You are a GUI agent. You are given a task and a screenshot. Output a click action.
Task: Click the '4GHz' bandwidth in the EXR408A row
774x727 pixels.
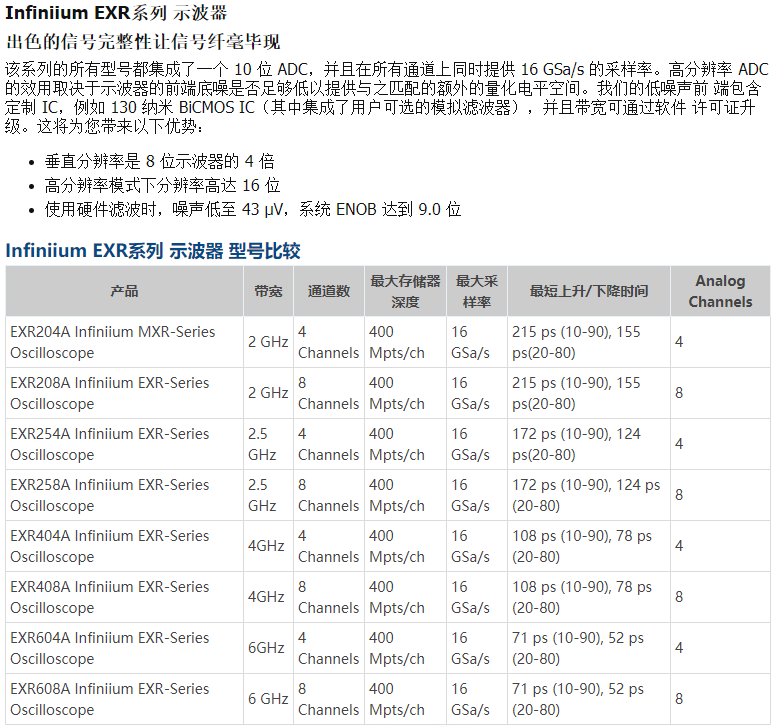click(x=266, y=597)
